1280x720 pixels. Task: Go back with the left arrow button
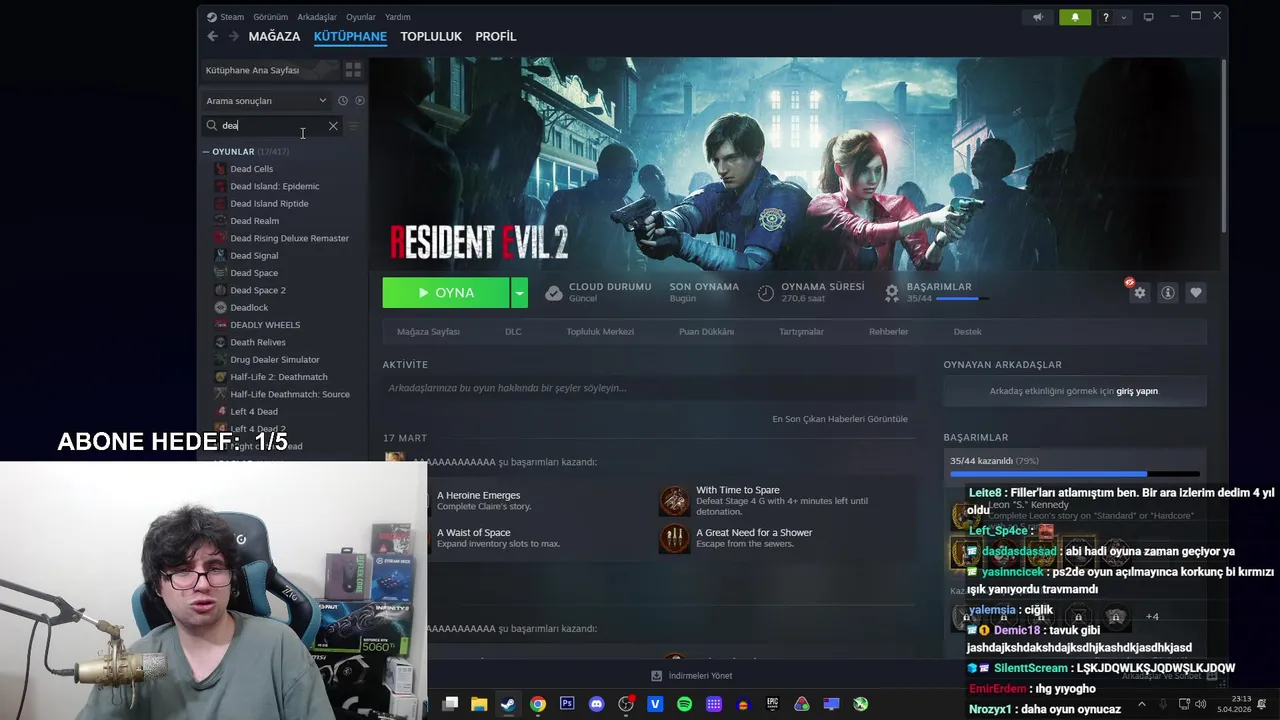click(212, 36)
